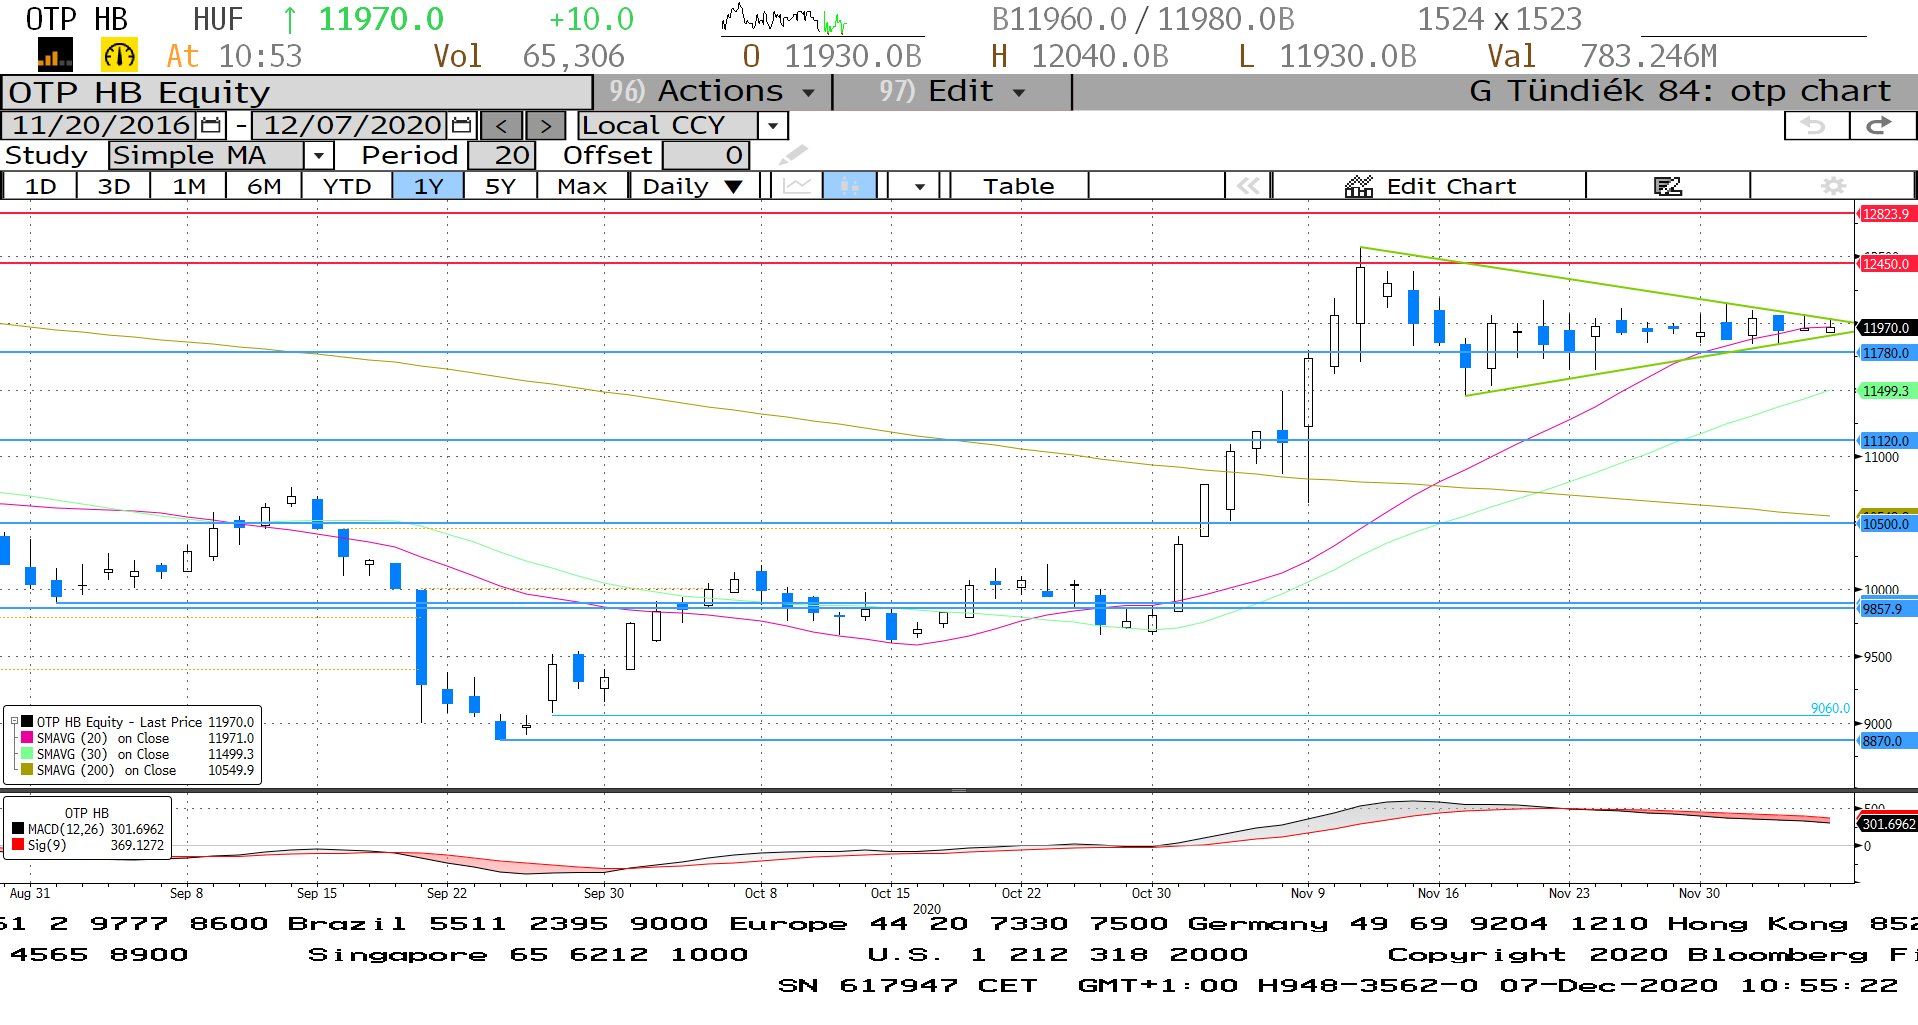Image resolution: width=1918 pixels, height=1025 pixels.
Task: Switch to candlestick chart type
Action: (849, 186)
